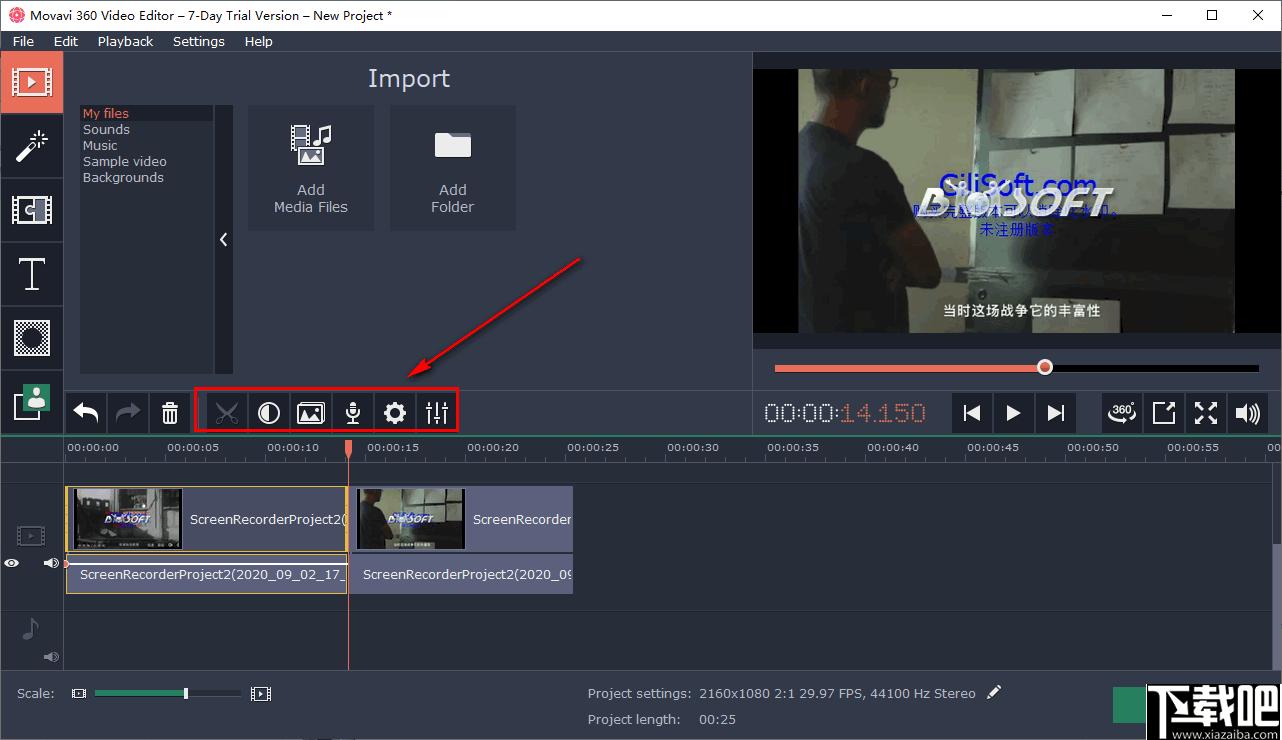Open the Settings menu
The width and height of the screenshot is (1282, 740).
point(198,41)
